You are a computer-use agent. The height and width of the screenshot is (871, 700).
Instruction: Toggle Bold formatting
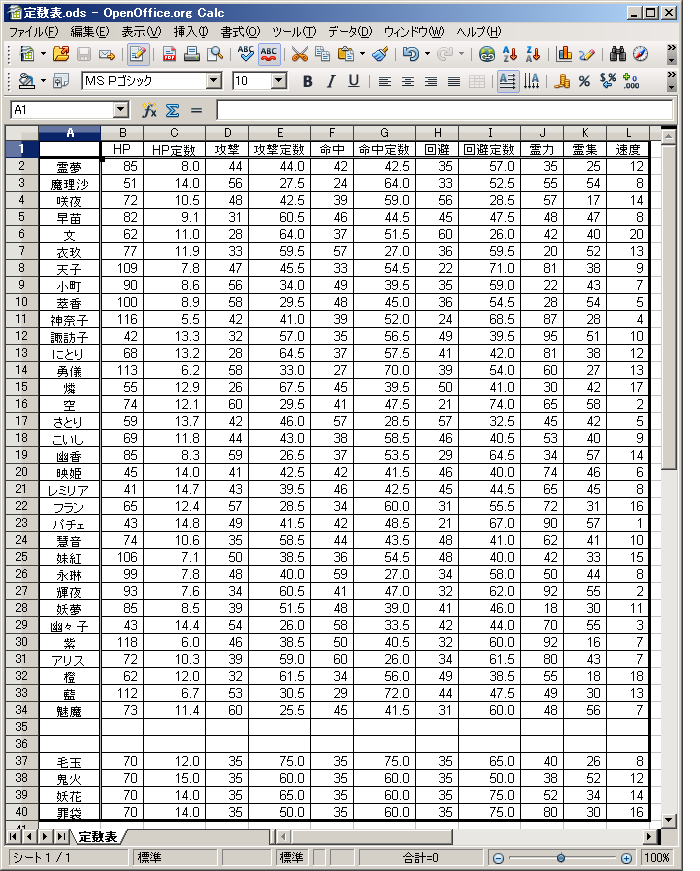coord(307,81)
